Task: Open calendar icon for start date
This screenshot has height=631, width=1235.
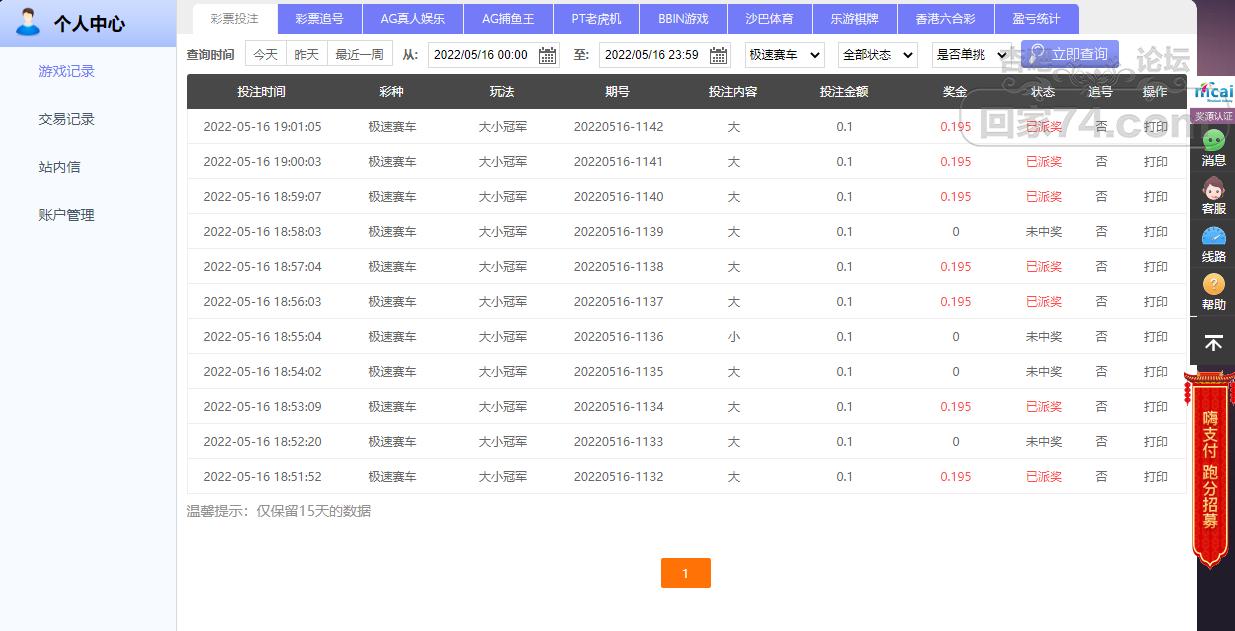Action: point(547,55)
